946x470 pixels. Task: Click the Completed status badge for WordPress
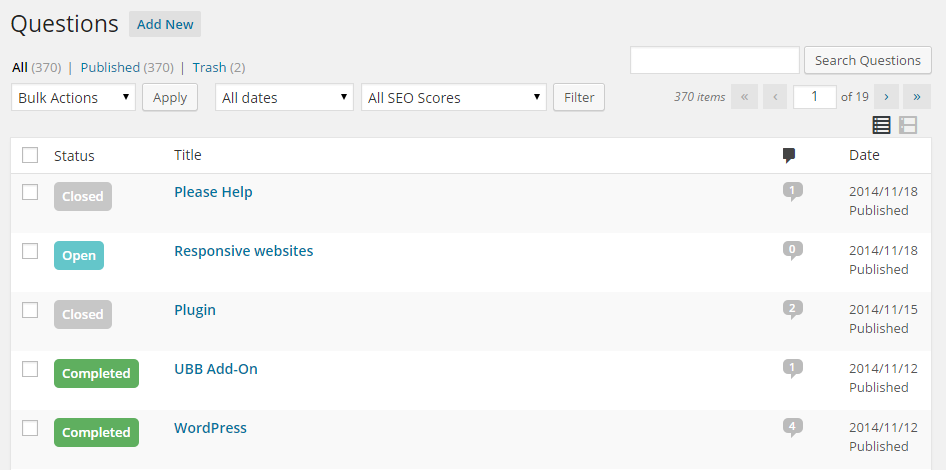tap(96, 432)
